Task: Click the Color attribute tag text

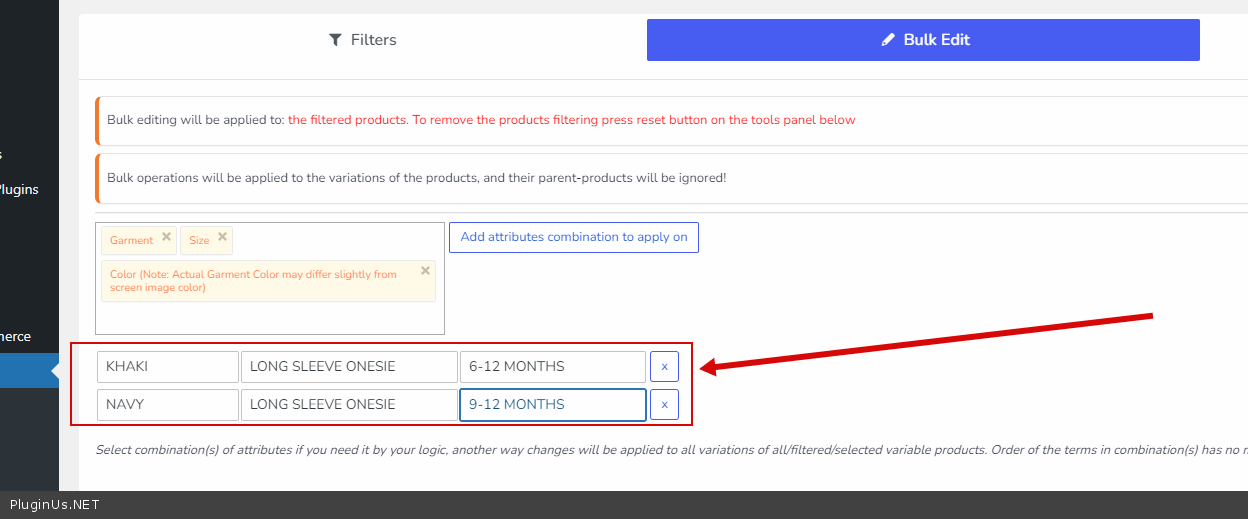Action: (253, 281)
